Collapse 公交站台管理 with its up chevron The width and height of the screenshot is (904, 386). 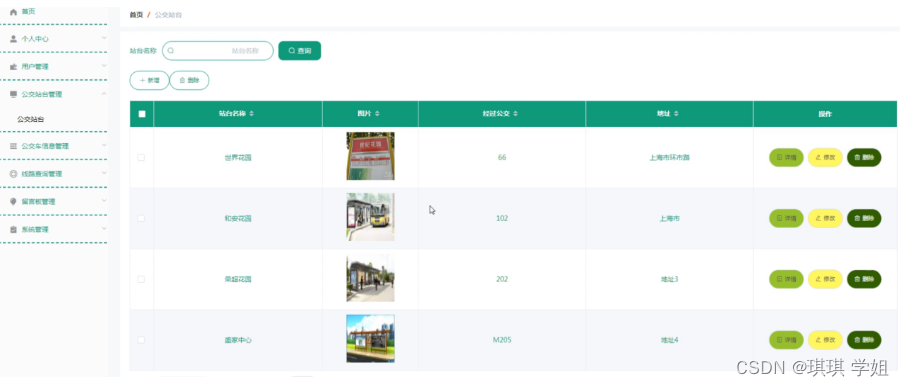(104, 93)
